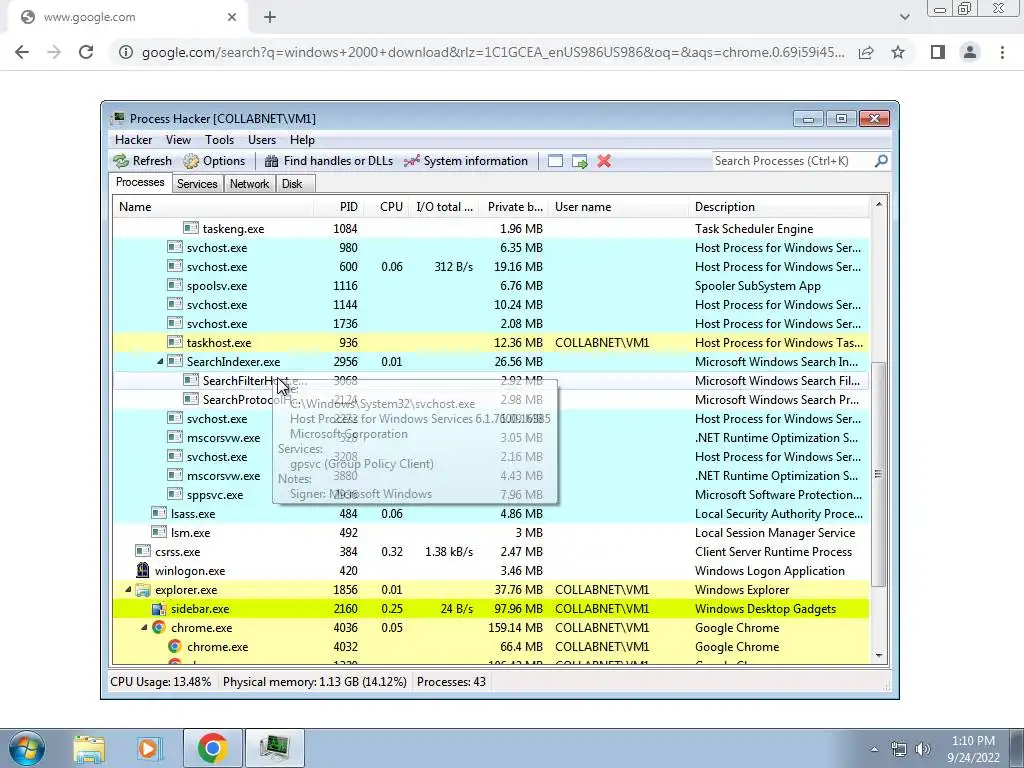Image resolution: width=1024 pixels, height=768 pixels.
Task: Click the Refresh toolbar button
Action: 142,161
